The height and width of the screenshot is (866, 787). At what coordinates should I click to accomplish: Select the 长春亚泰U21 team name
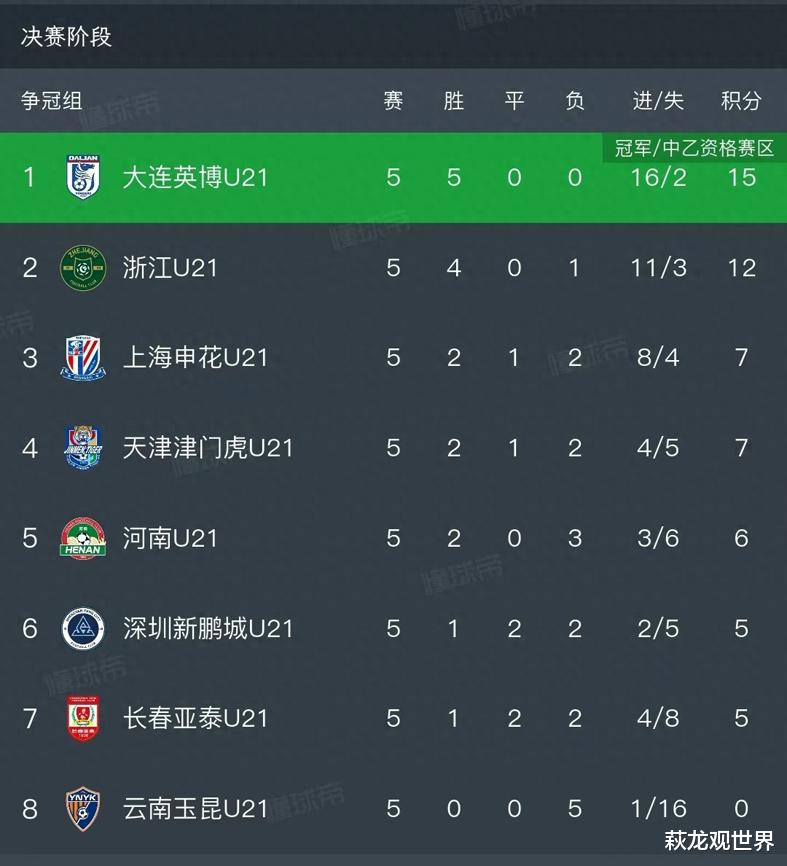pos(195,717)
